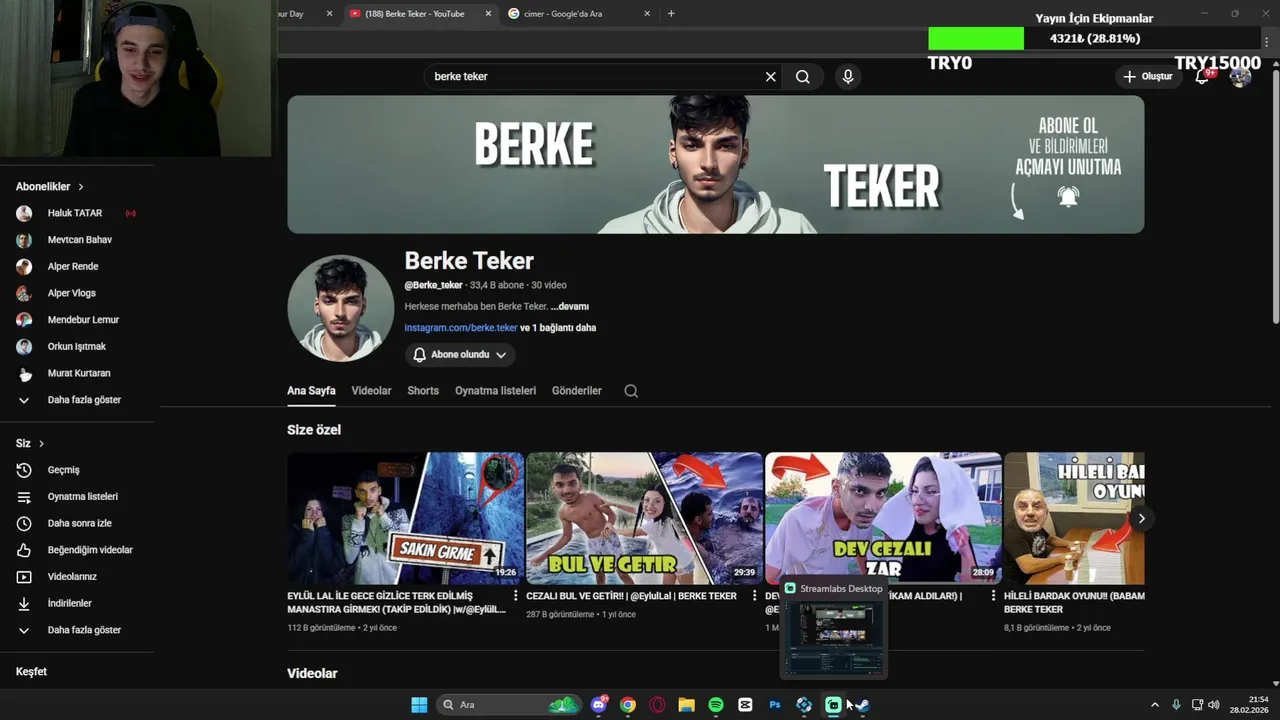Clear the search box with the X icon
This screenshot has height=720, width=1280.
(771, 77)
